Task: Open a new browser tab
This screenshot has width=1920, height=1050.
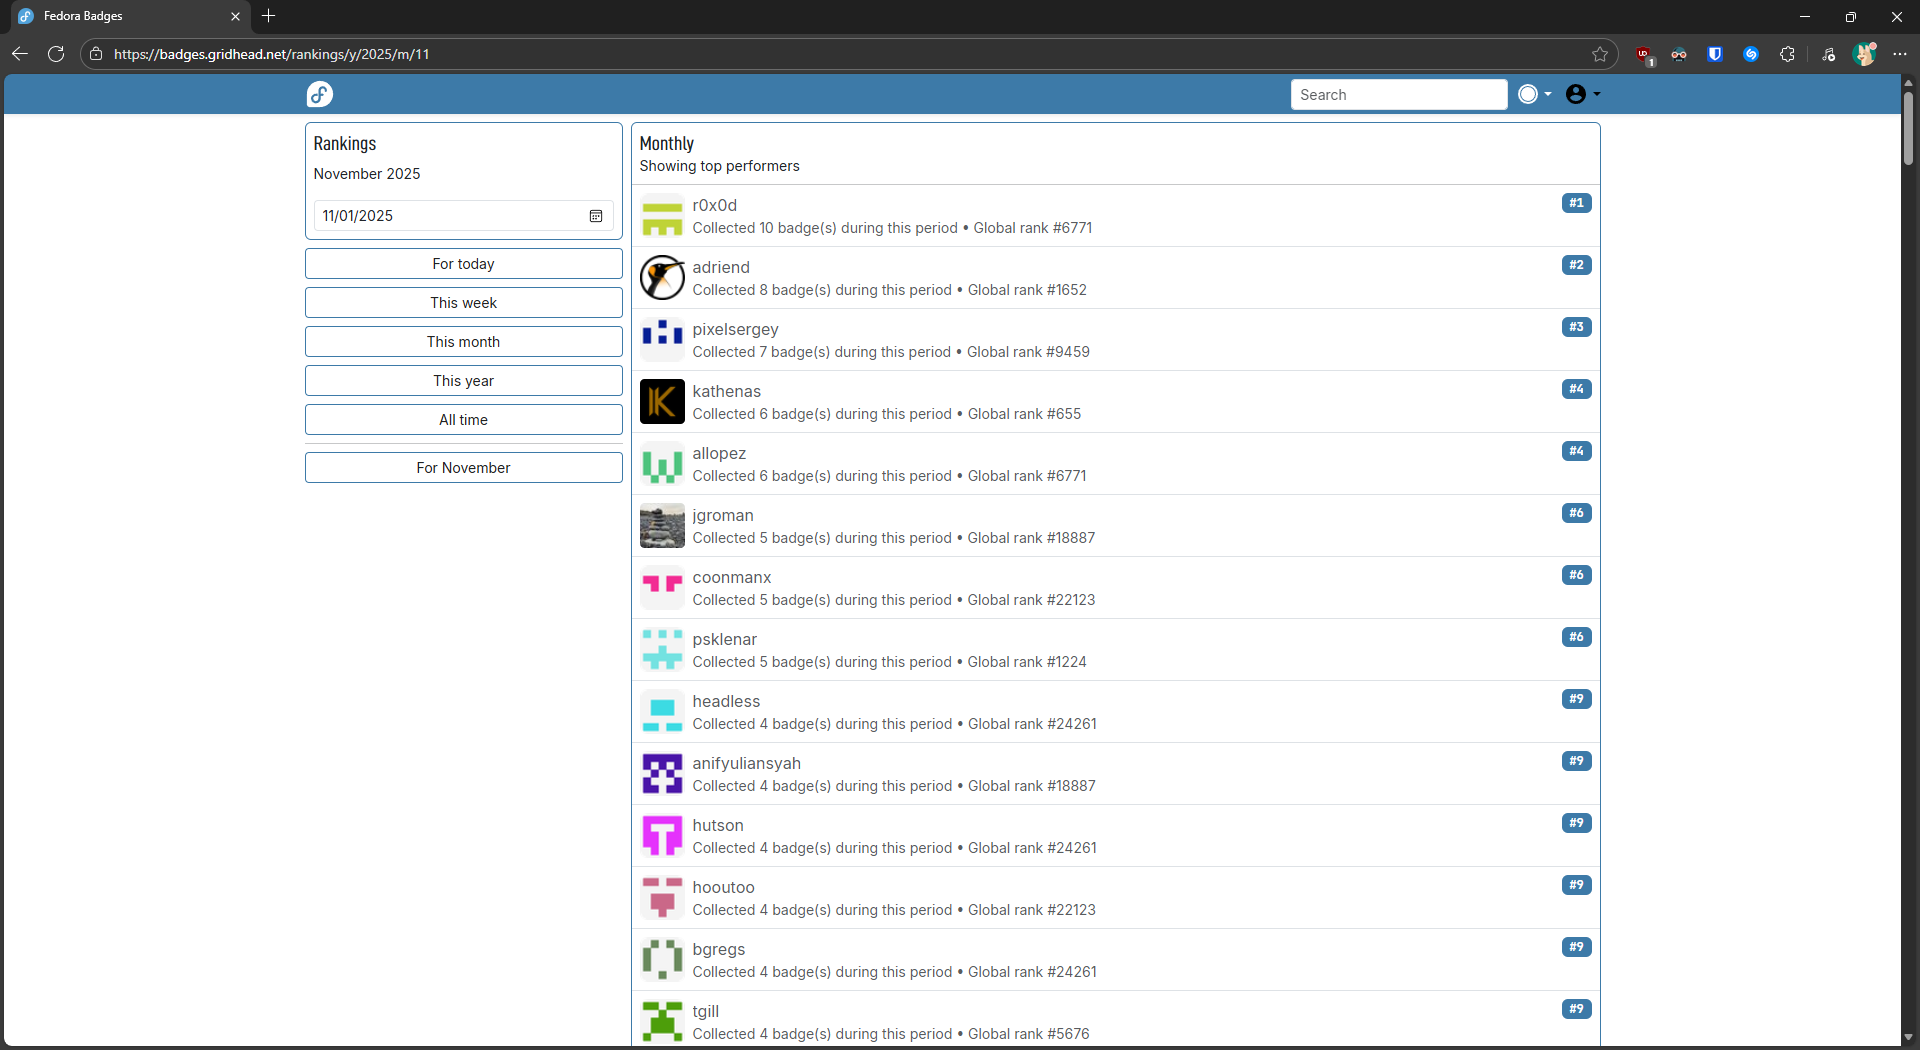Action: [268, 16]
